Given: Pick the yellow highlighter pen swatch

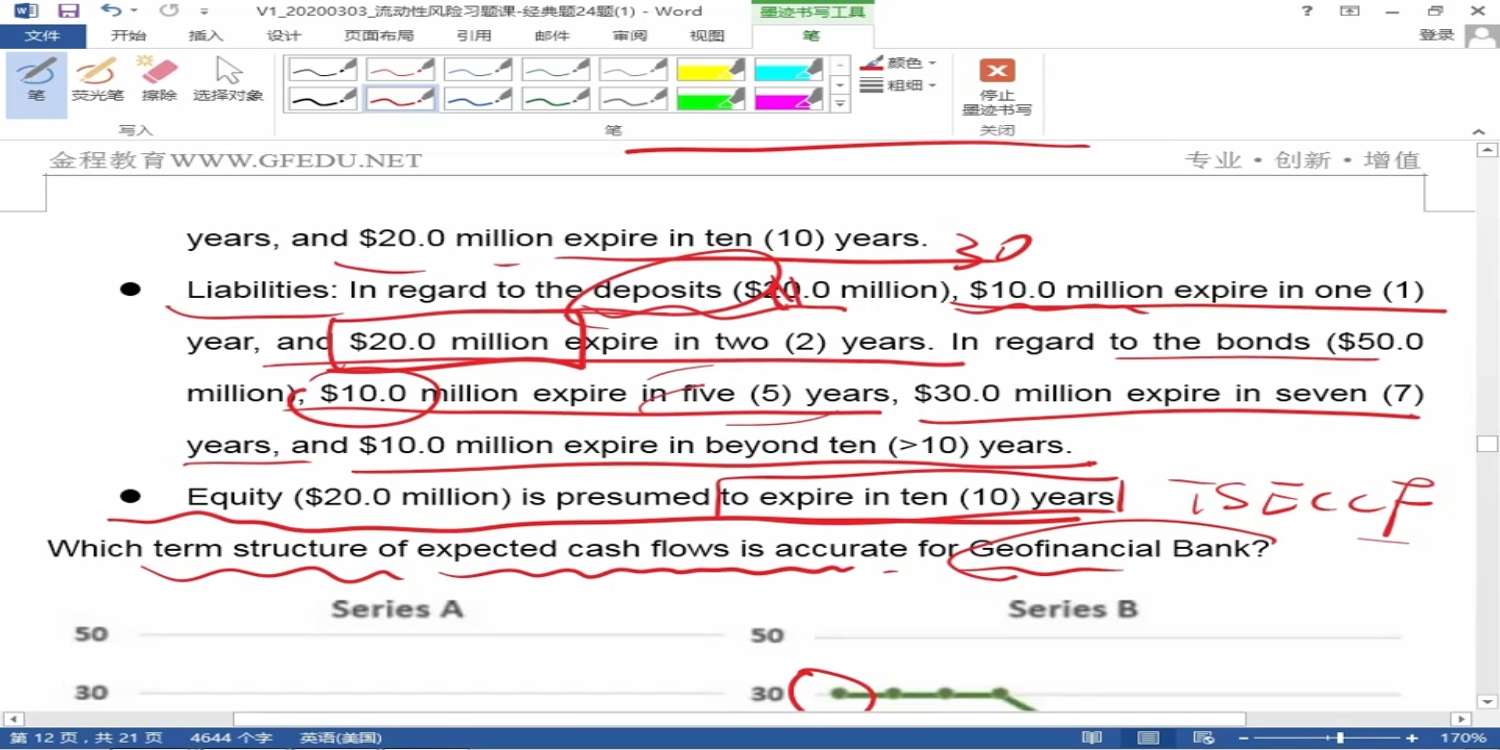Looking at the screenshot, I should (710, 69).
